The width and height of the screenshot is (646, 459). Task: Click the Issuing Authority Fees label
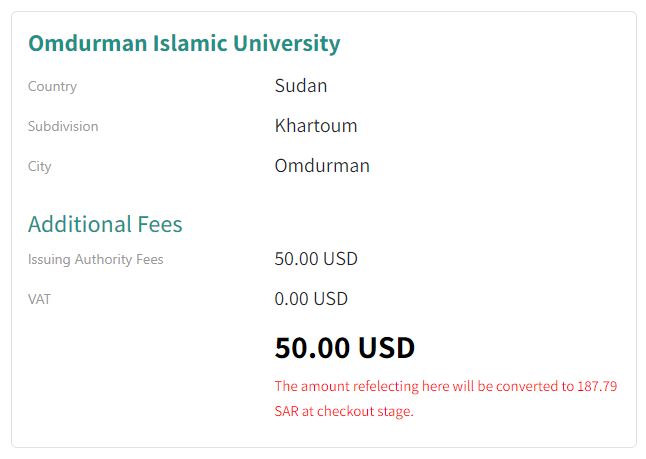click(95, 259)
